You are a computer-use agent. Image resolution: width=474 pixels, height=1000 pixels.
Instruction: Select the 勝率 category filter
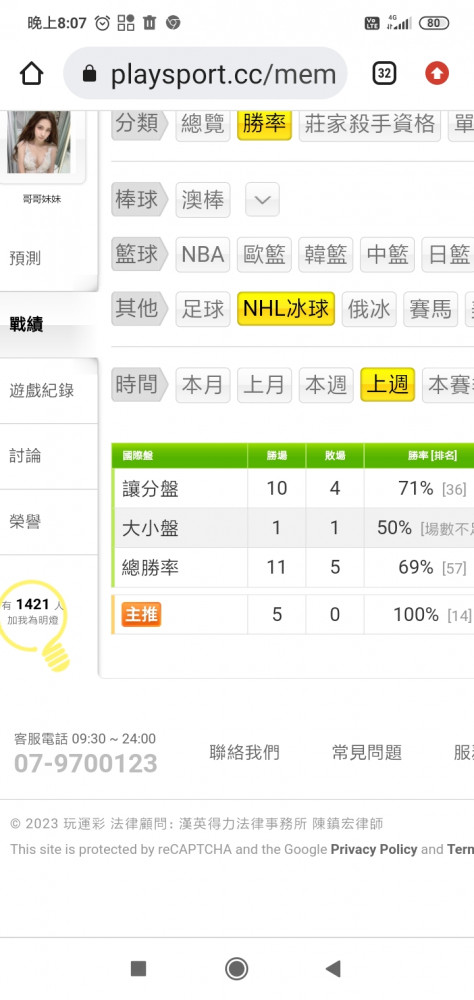coord(264,123)
